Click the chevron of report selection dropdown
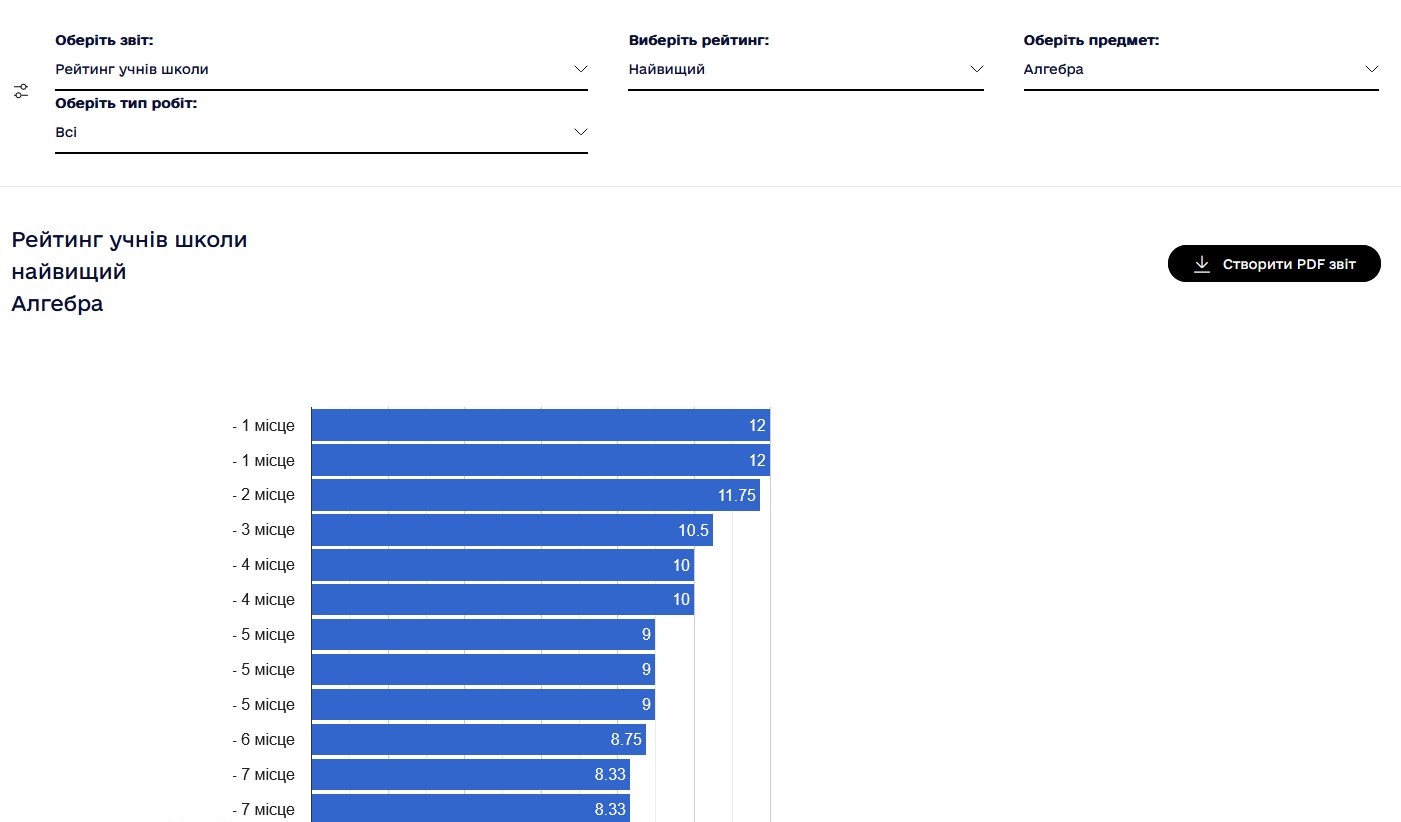 (580, 69)
